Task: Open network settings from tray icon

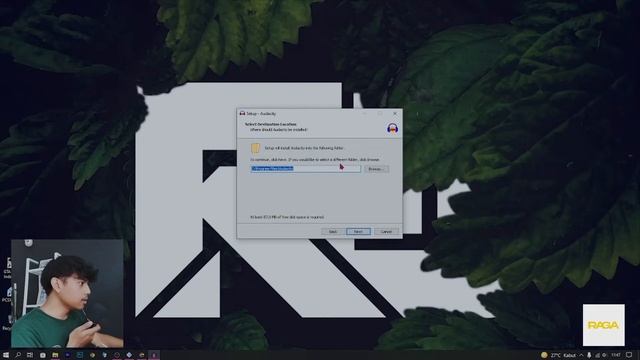Action: 598,355
